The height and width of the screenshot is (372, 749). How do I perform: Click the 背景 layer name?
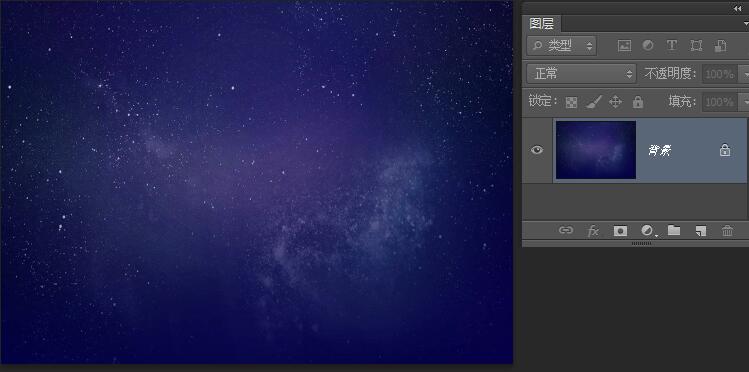660,151
